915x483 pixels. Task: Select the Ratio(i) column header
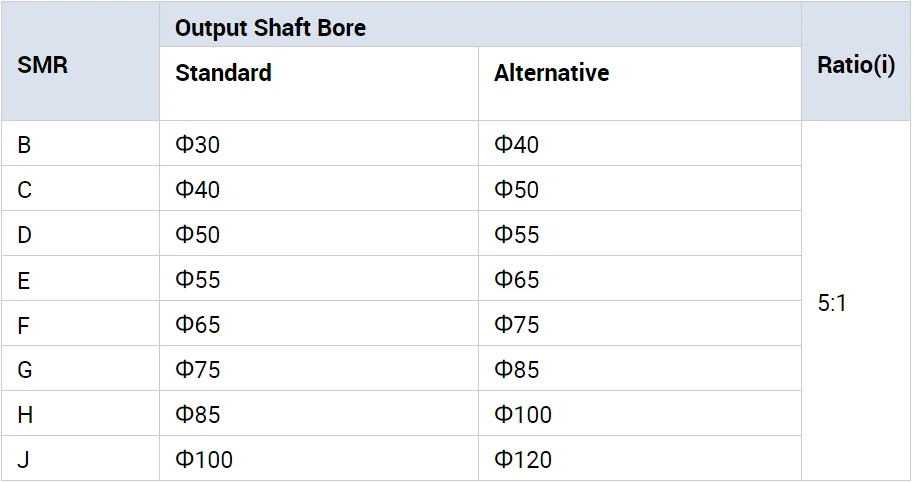click(856, 61)
